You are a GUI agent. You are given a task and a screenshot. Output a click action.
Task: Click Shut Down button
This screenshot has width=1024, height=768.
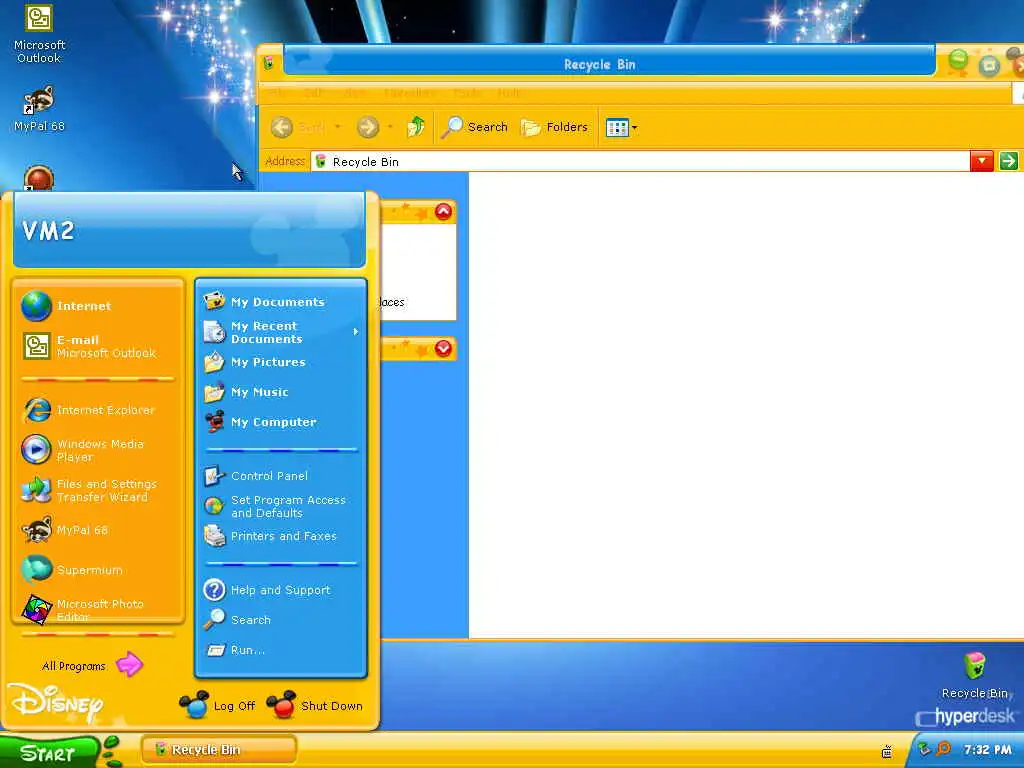[315, 705]
